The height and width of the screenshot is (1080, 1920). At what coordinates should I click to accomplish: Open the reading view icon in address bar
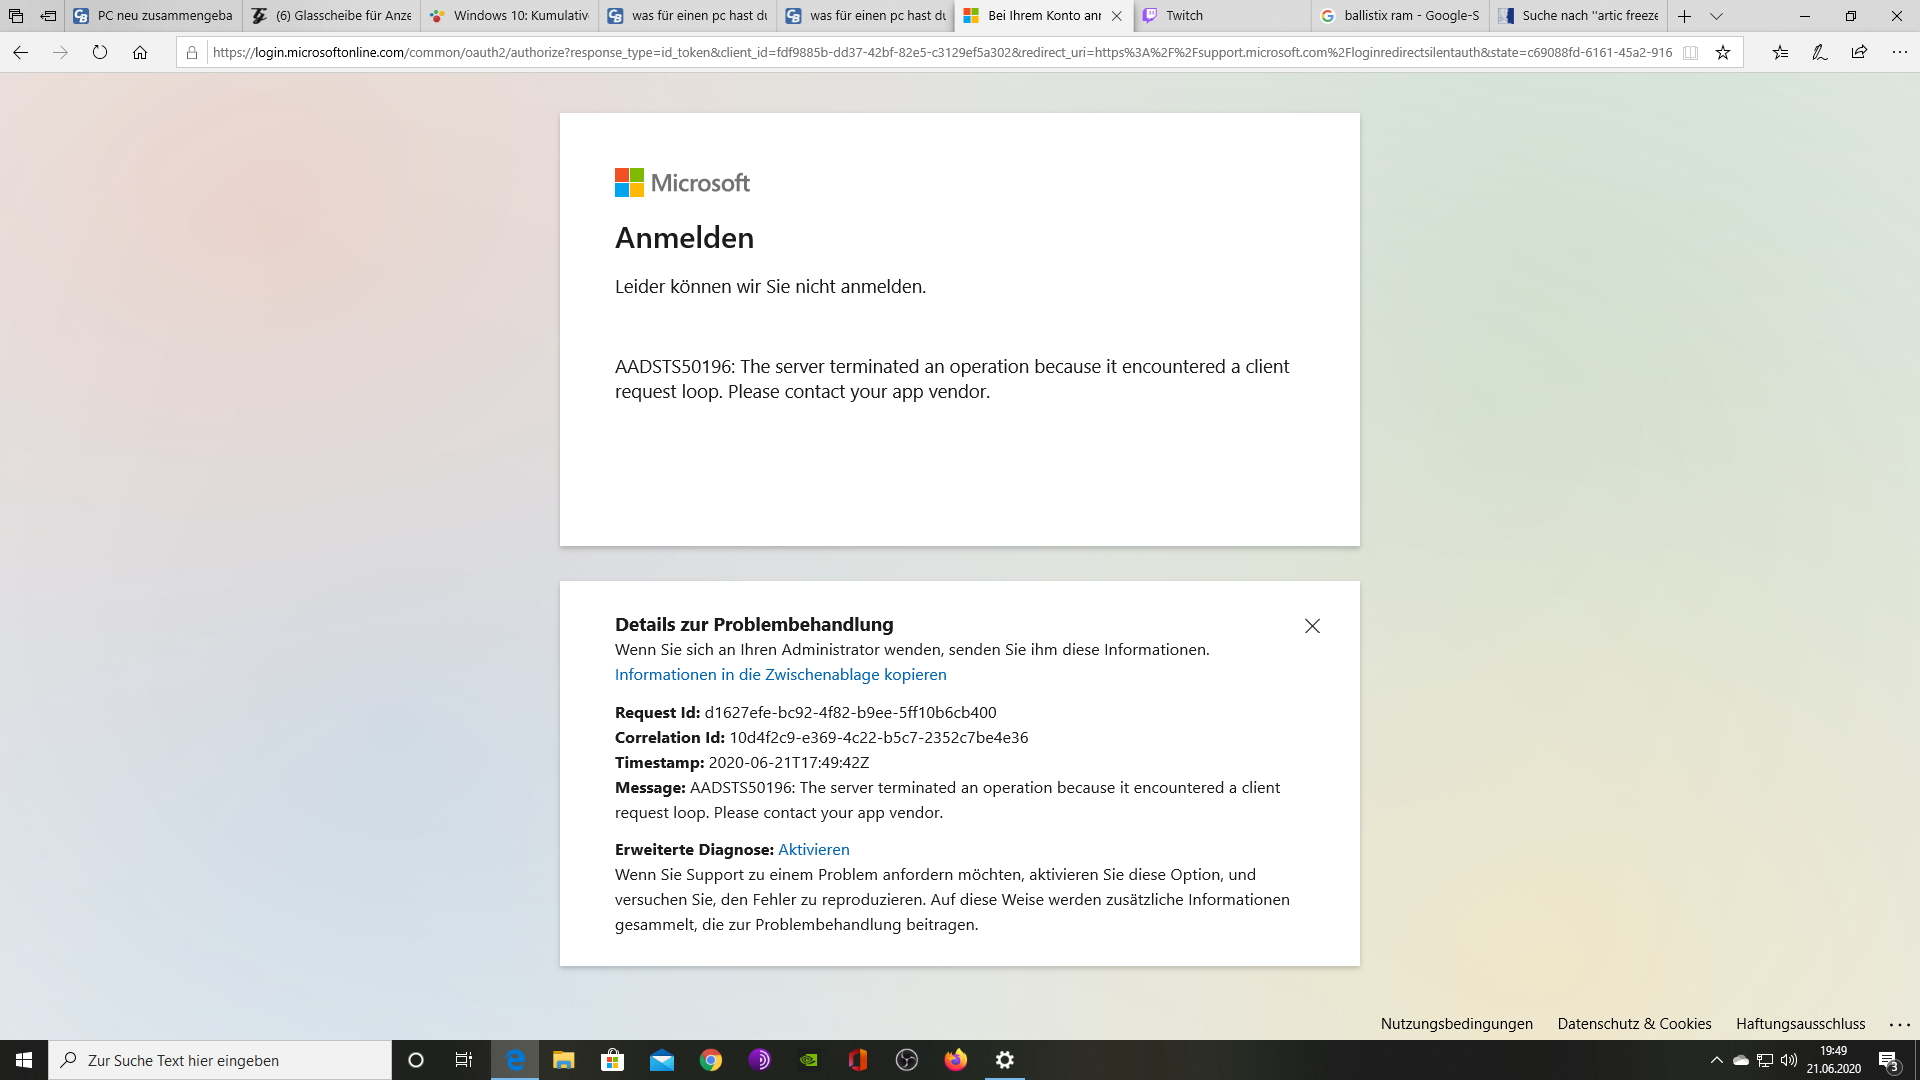(x=1691, y=53)
